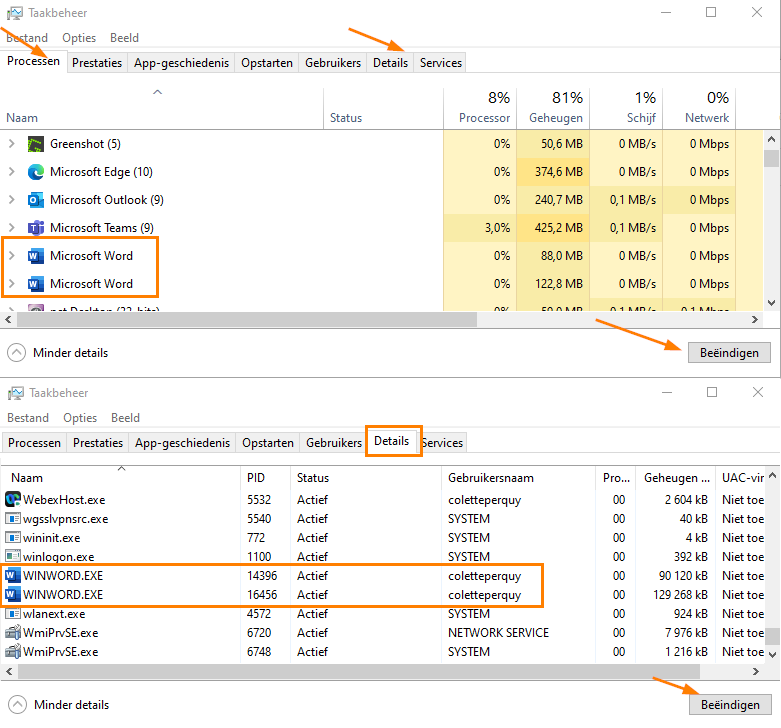
Task: Select the 'NETWORK SERVICE' user name cell
Action: click(x=498, y=633)
